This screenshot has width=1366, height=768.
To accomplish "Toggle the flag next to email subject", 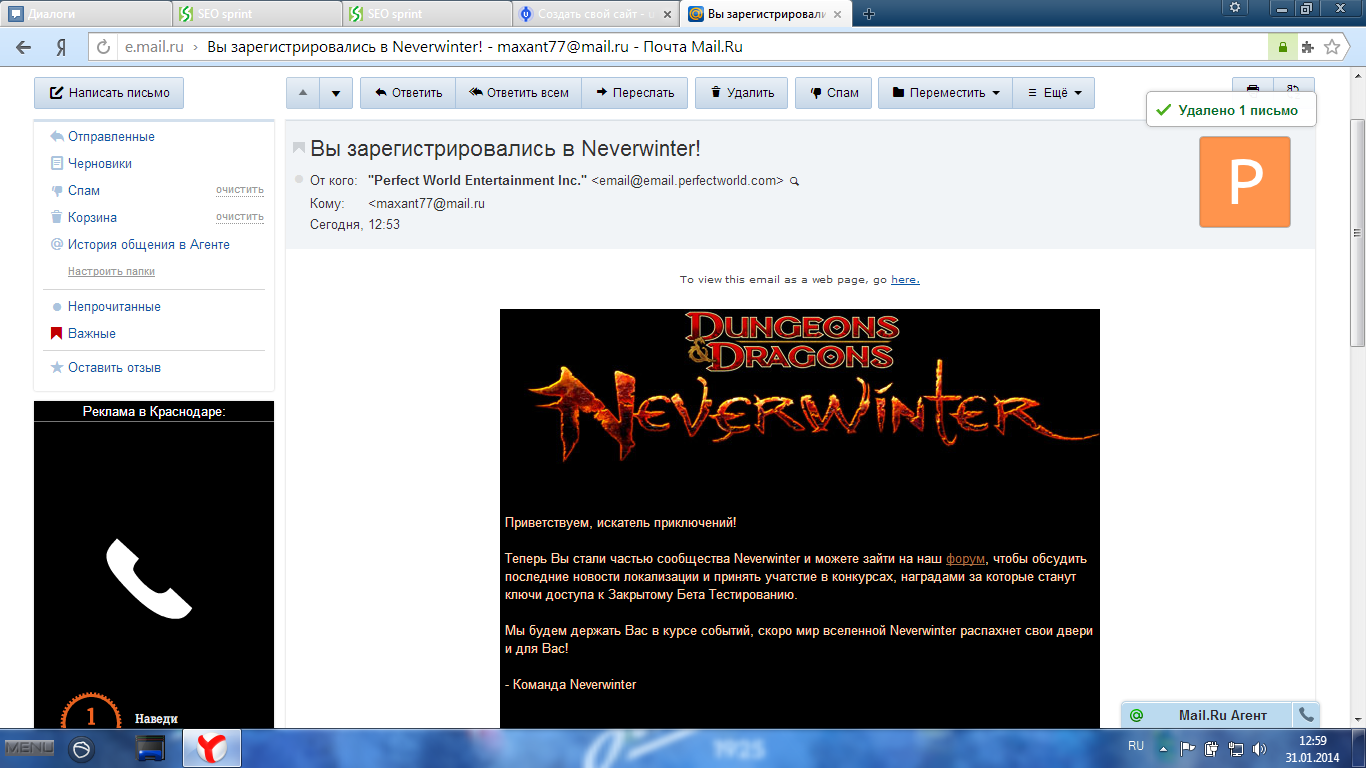I will pos(298,148).
